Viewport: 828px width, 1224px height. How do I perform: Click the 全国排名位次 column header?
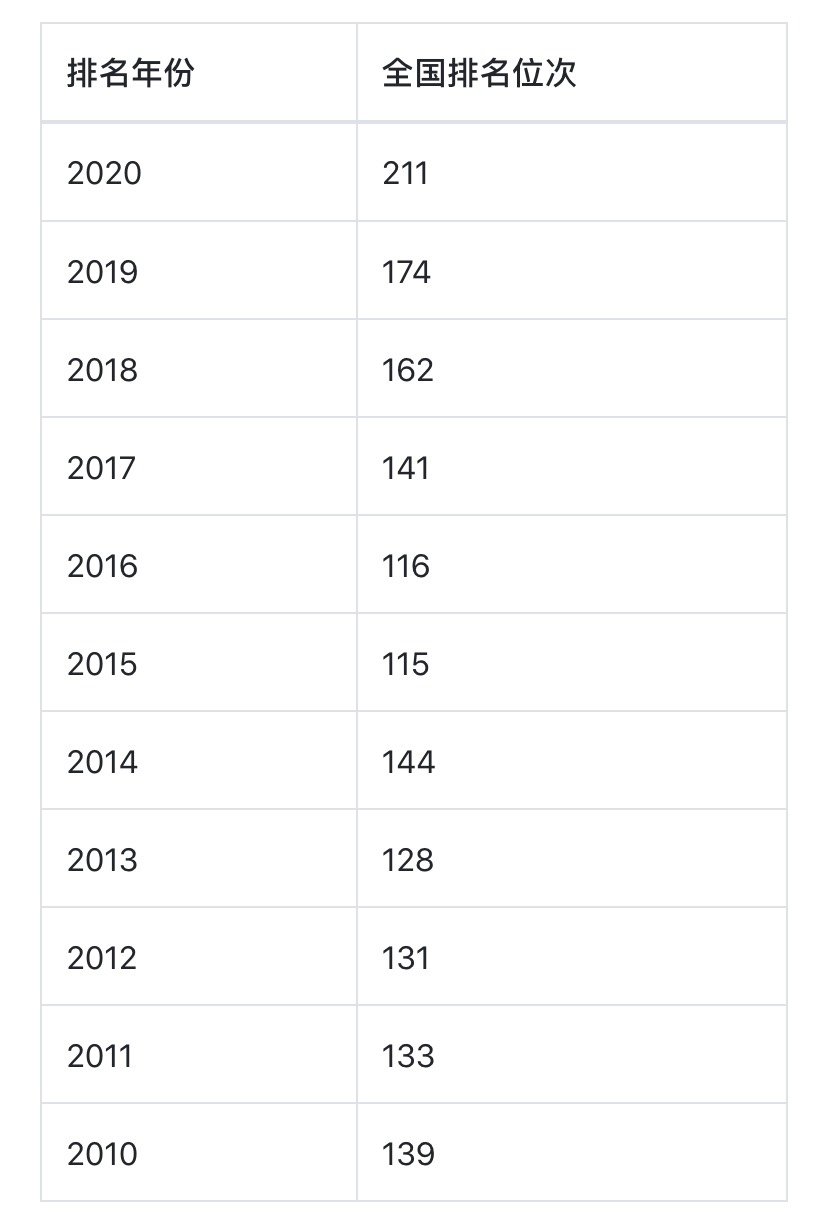(x=479, y=74)
